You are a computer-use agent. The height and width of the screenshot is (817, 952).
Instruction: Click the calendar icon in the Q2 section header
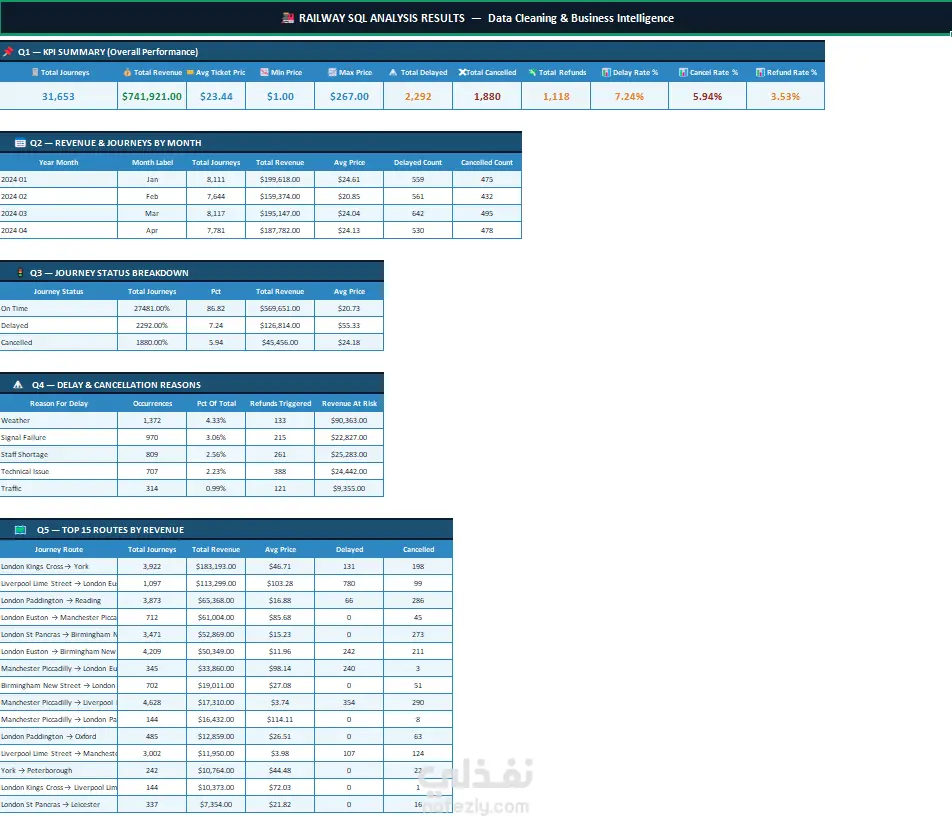click(x=20, y=143)
